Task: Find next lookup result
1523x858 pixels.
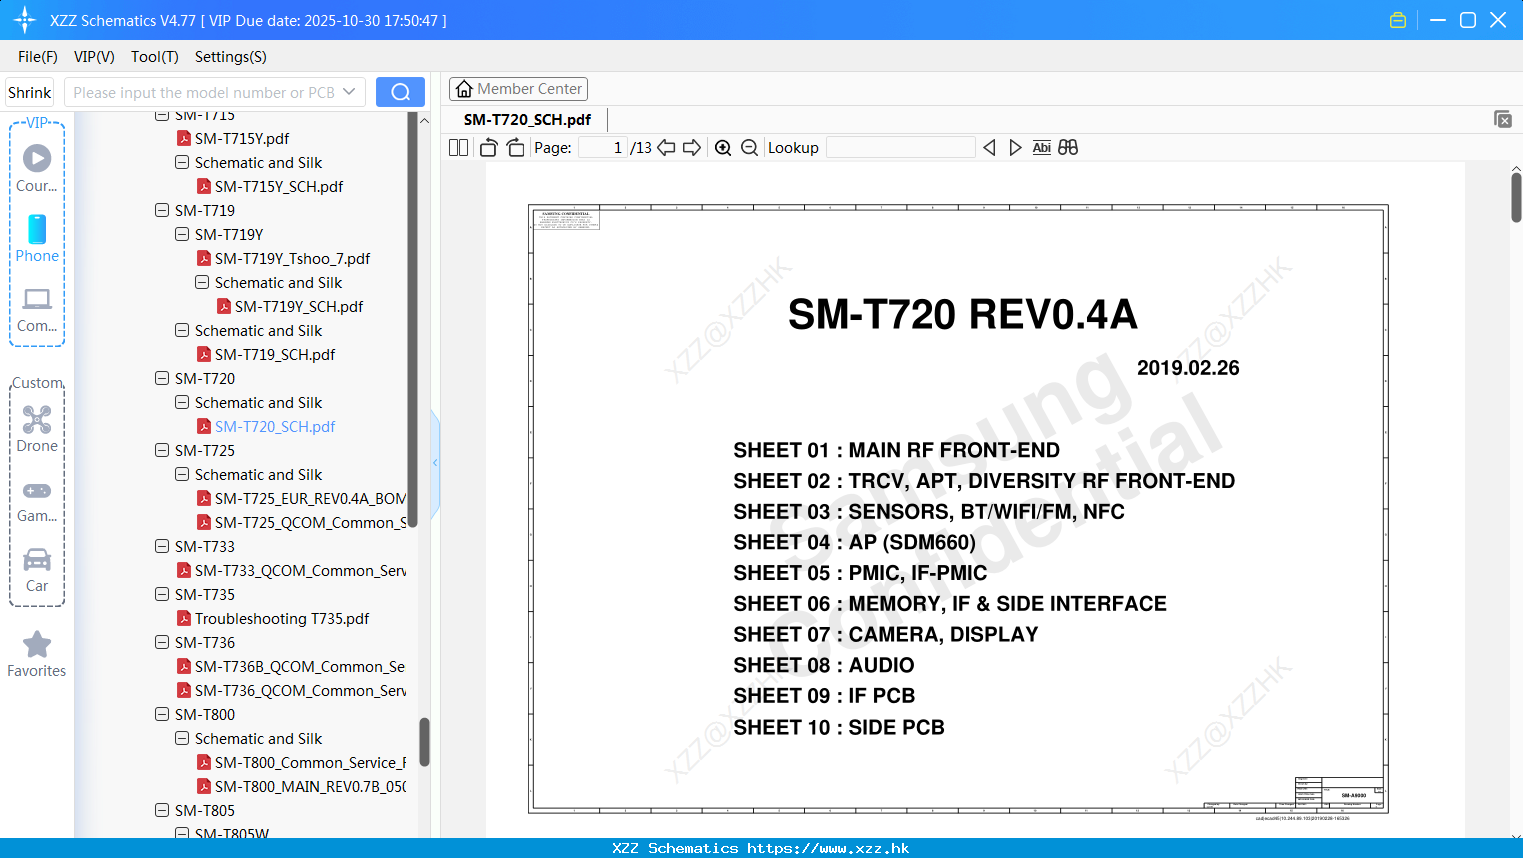Action: point(1015,147)
